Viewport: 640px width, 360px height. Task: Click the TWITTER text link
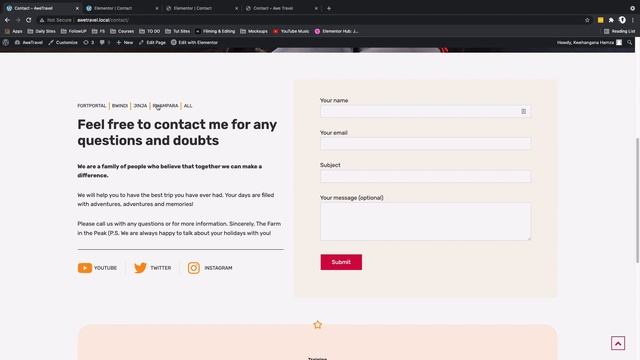point(161,268)
